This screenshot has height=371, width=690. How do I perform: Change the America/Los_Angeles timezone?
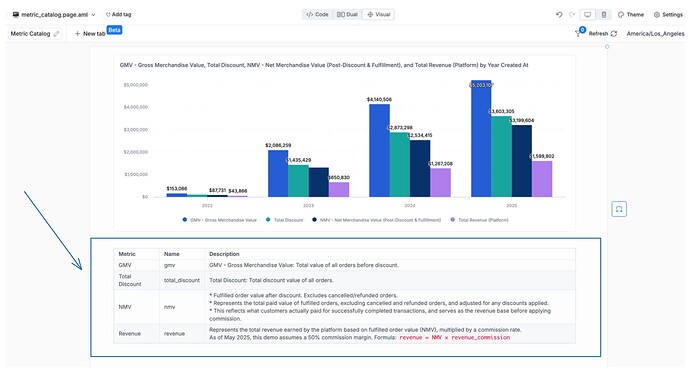point(655,33)
